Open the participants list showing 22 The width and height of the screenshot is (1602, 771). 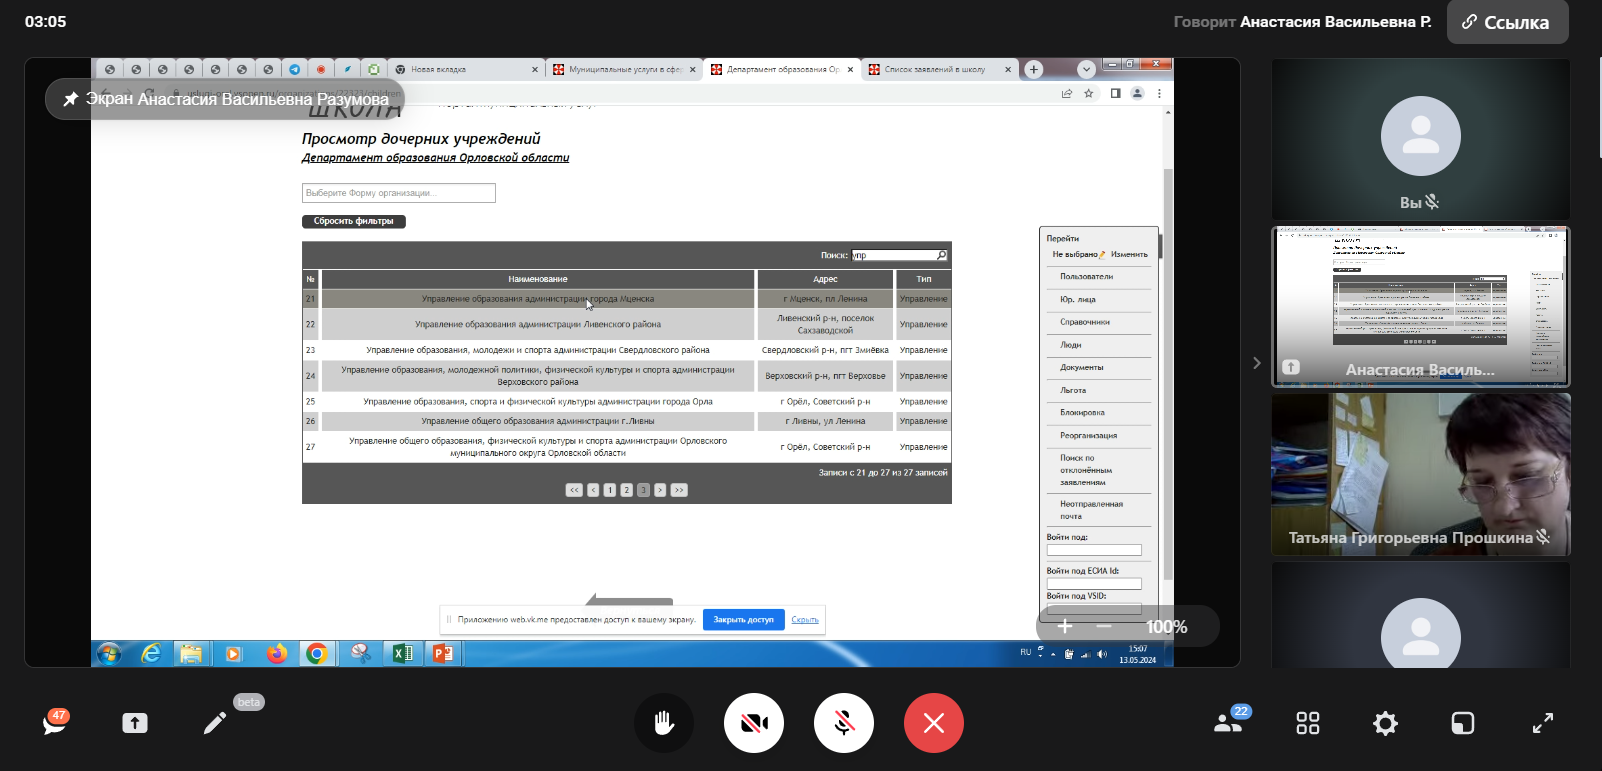[x=1228, y=723]
